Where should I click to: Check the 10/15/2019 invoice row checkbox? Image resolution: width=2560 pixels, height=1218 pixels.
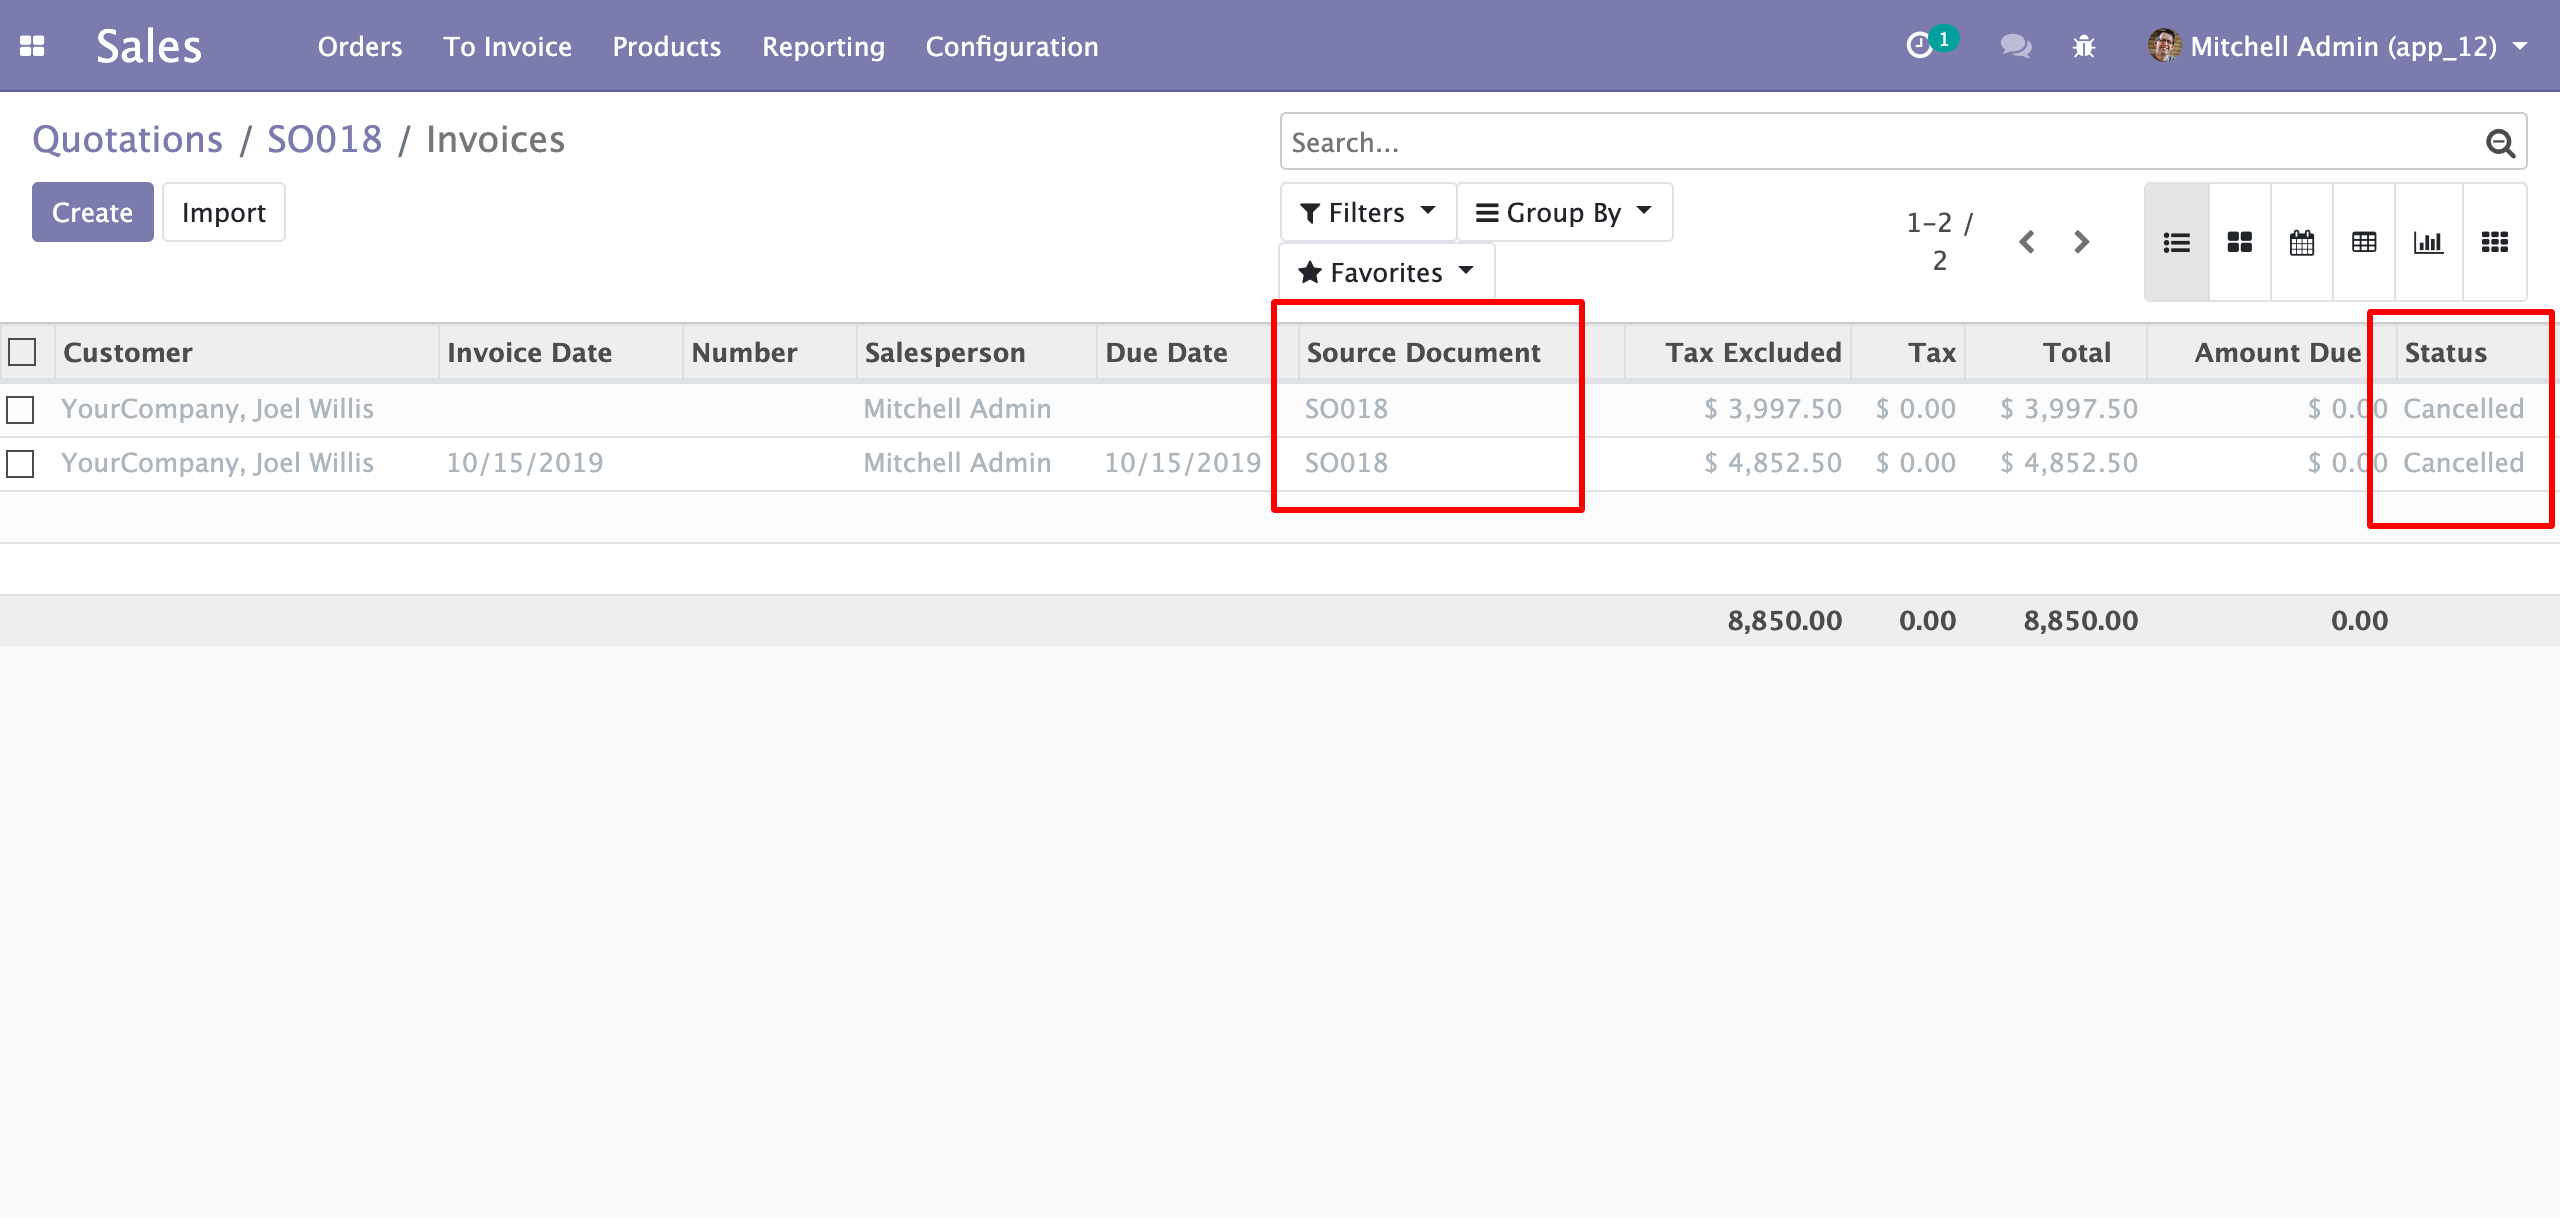tap(20, 463)
